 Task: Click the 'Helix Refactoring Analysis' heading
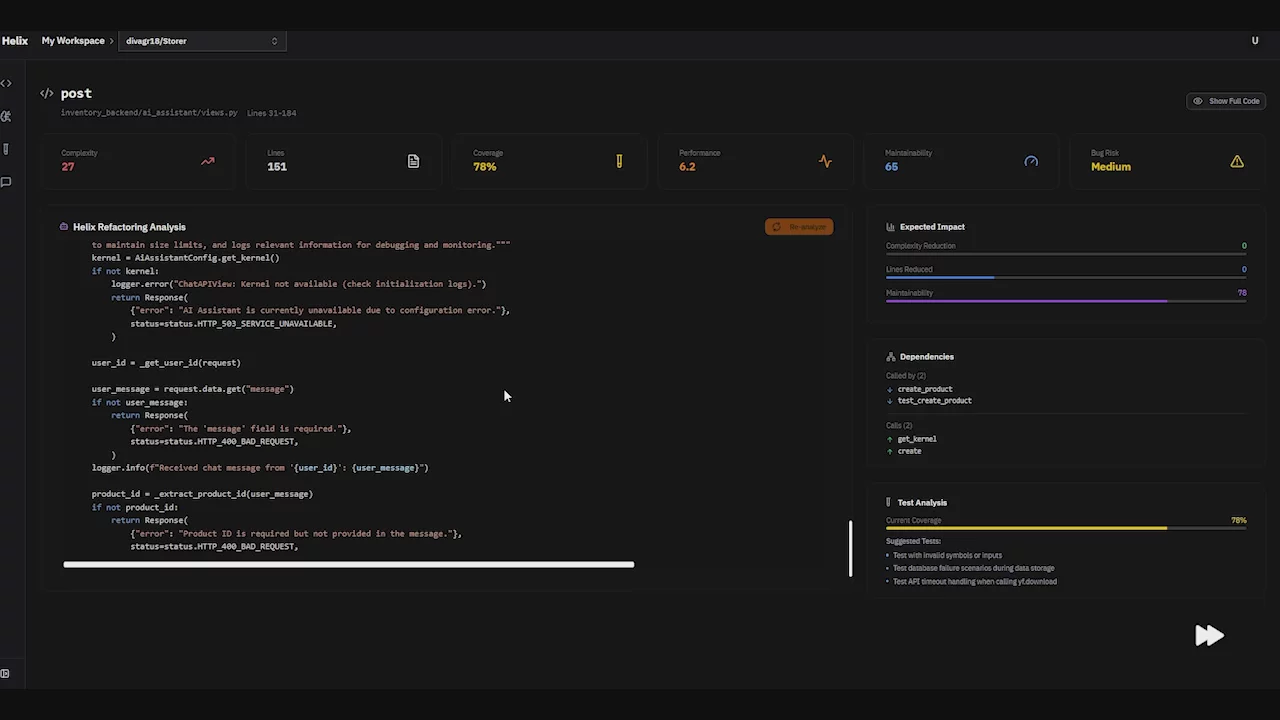pyautogui.click(x=129, y=227)
